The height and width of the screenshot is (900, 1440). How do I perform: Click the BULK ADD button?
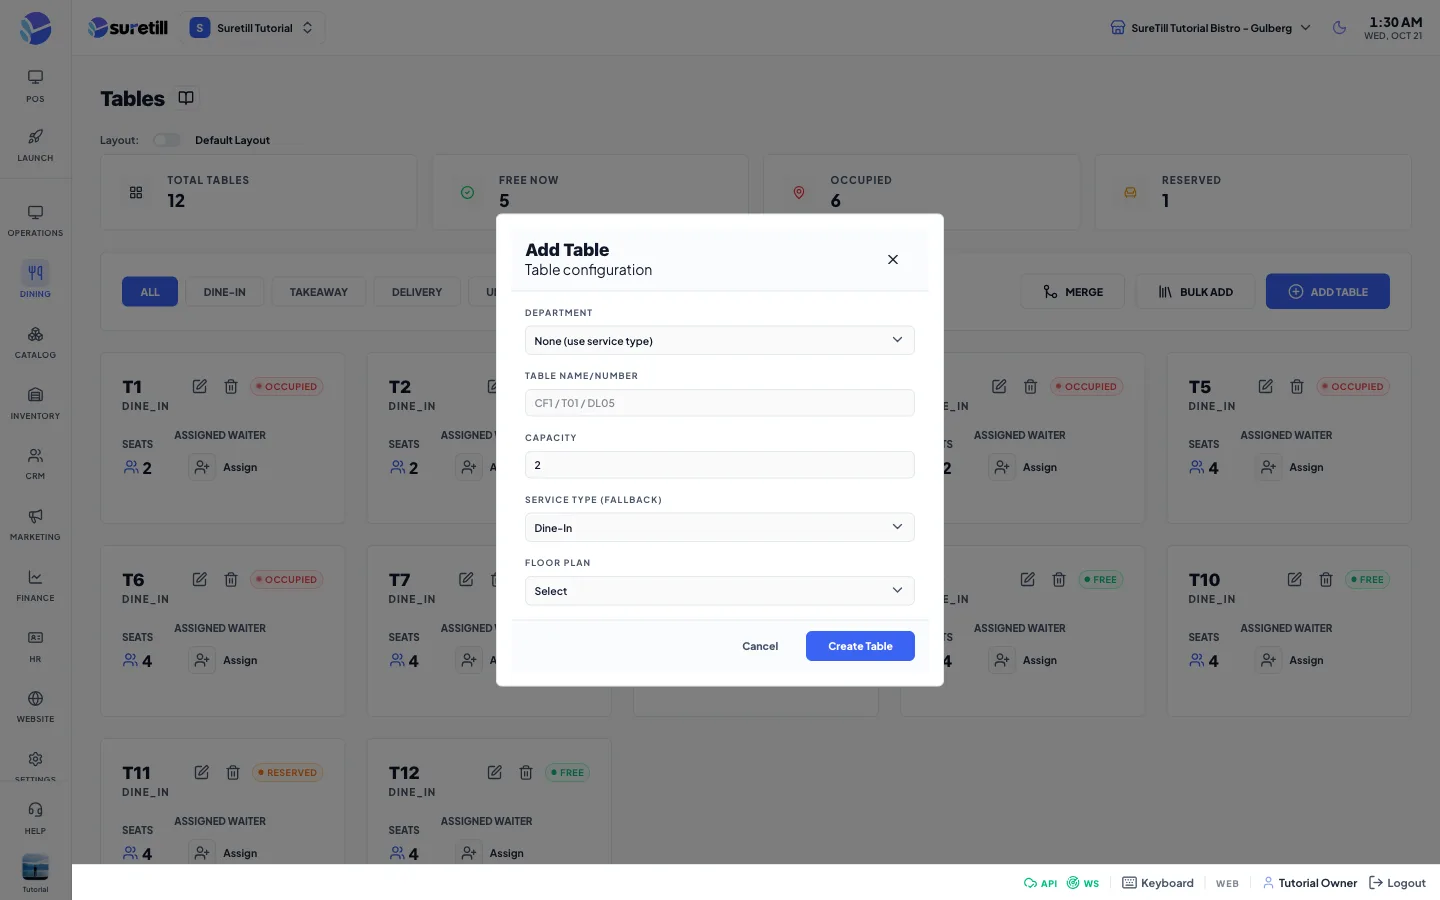(1195, 292)
